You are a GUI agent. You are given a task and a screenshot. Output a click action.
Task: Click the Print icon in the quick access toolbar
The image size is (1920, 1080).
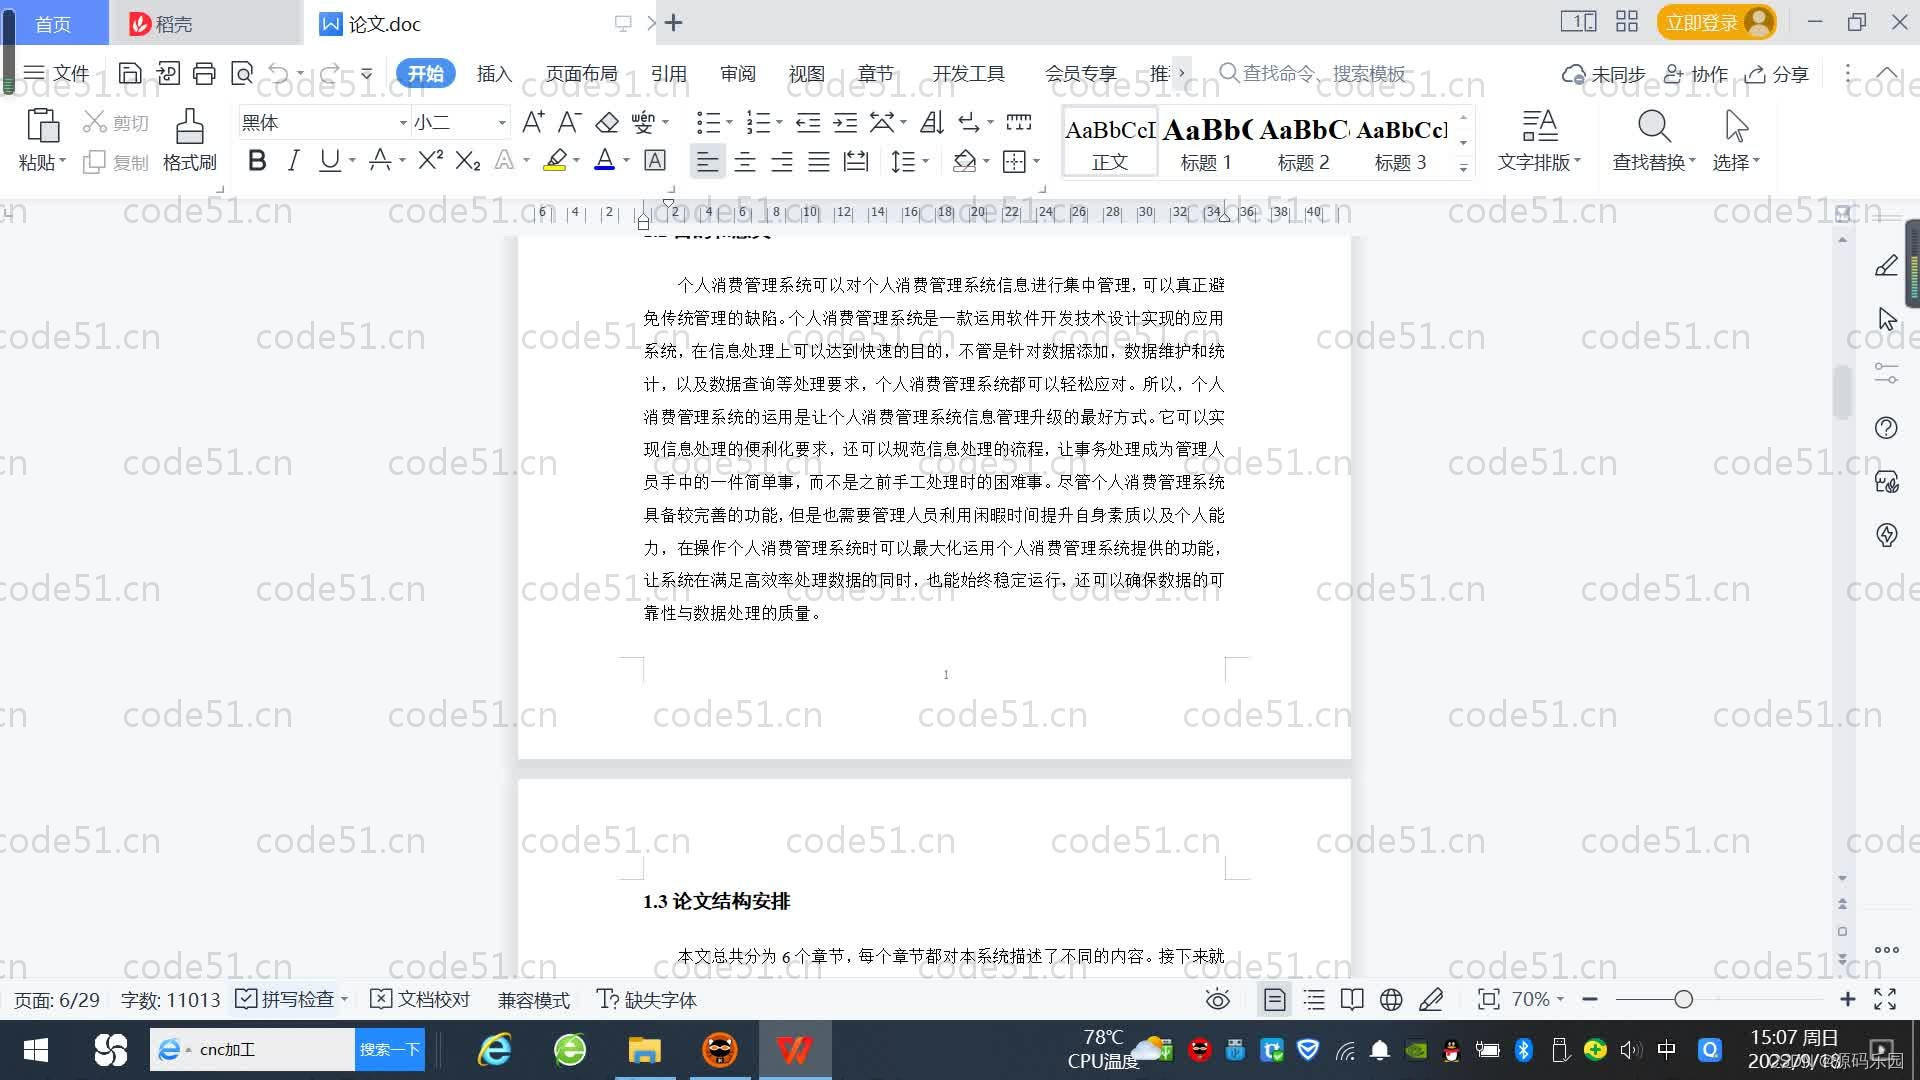(204, 73)
